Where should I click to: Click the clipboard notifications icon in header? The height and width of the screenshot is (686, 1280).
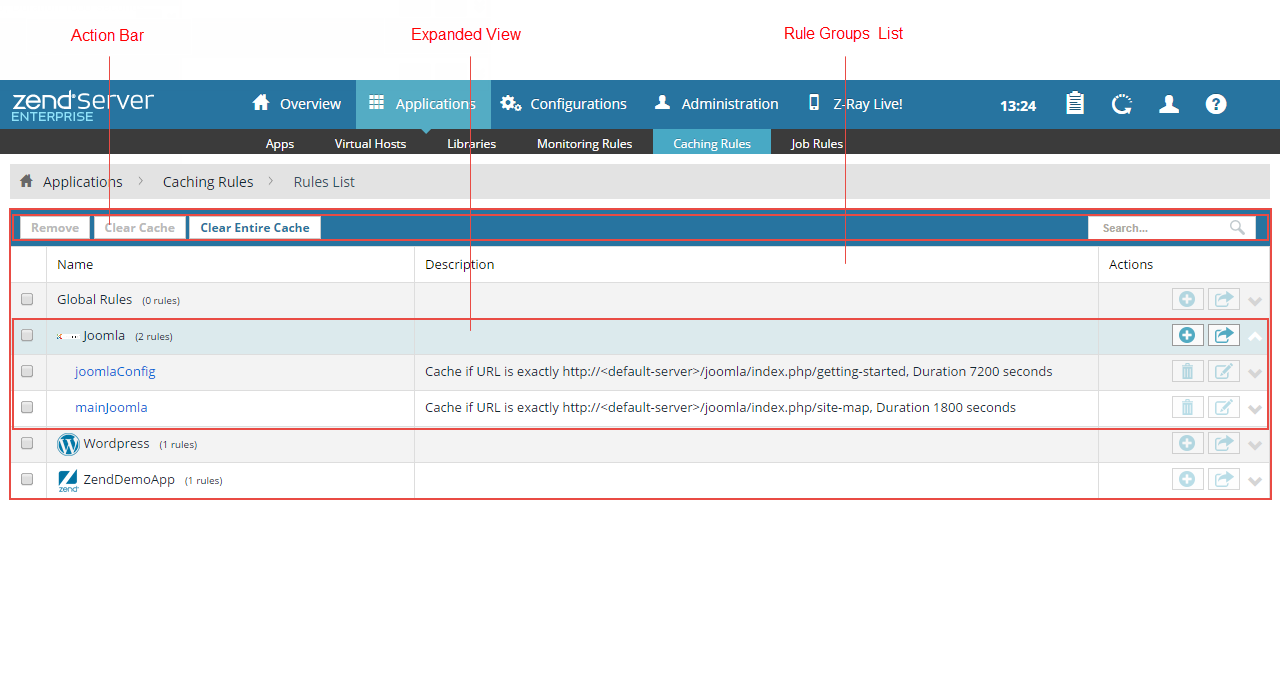pyautogui.click(x=1075, y=104)
